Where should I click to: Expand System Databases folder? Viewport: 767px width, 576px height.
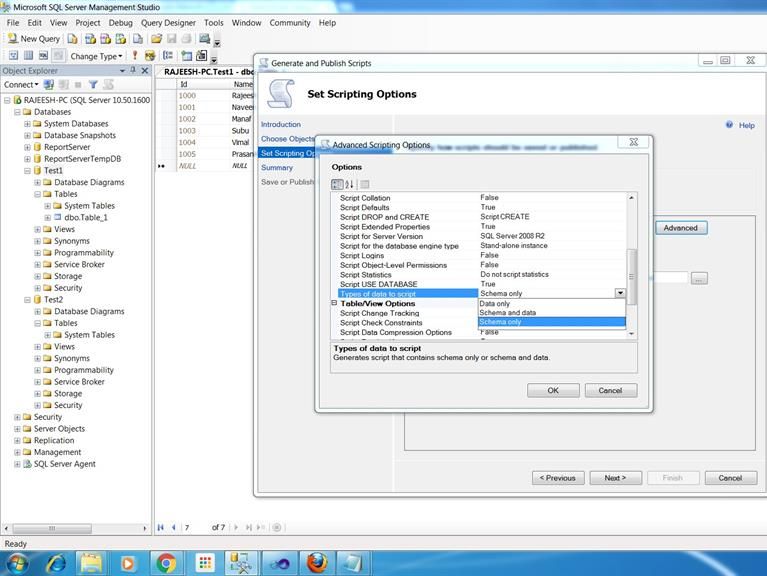[27, 124]
